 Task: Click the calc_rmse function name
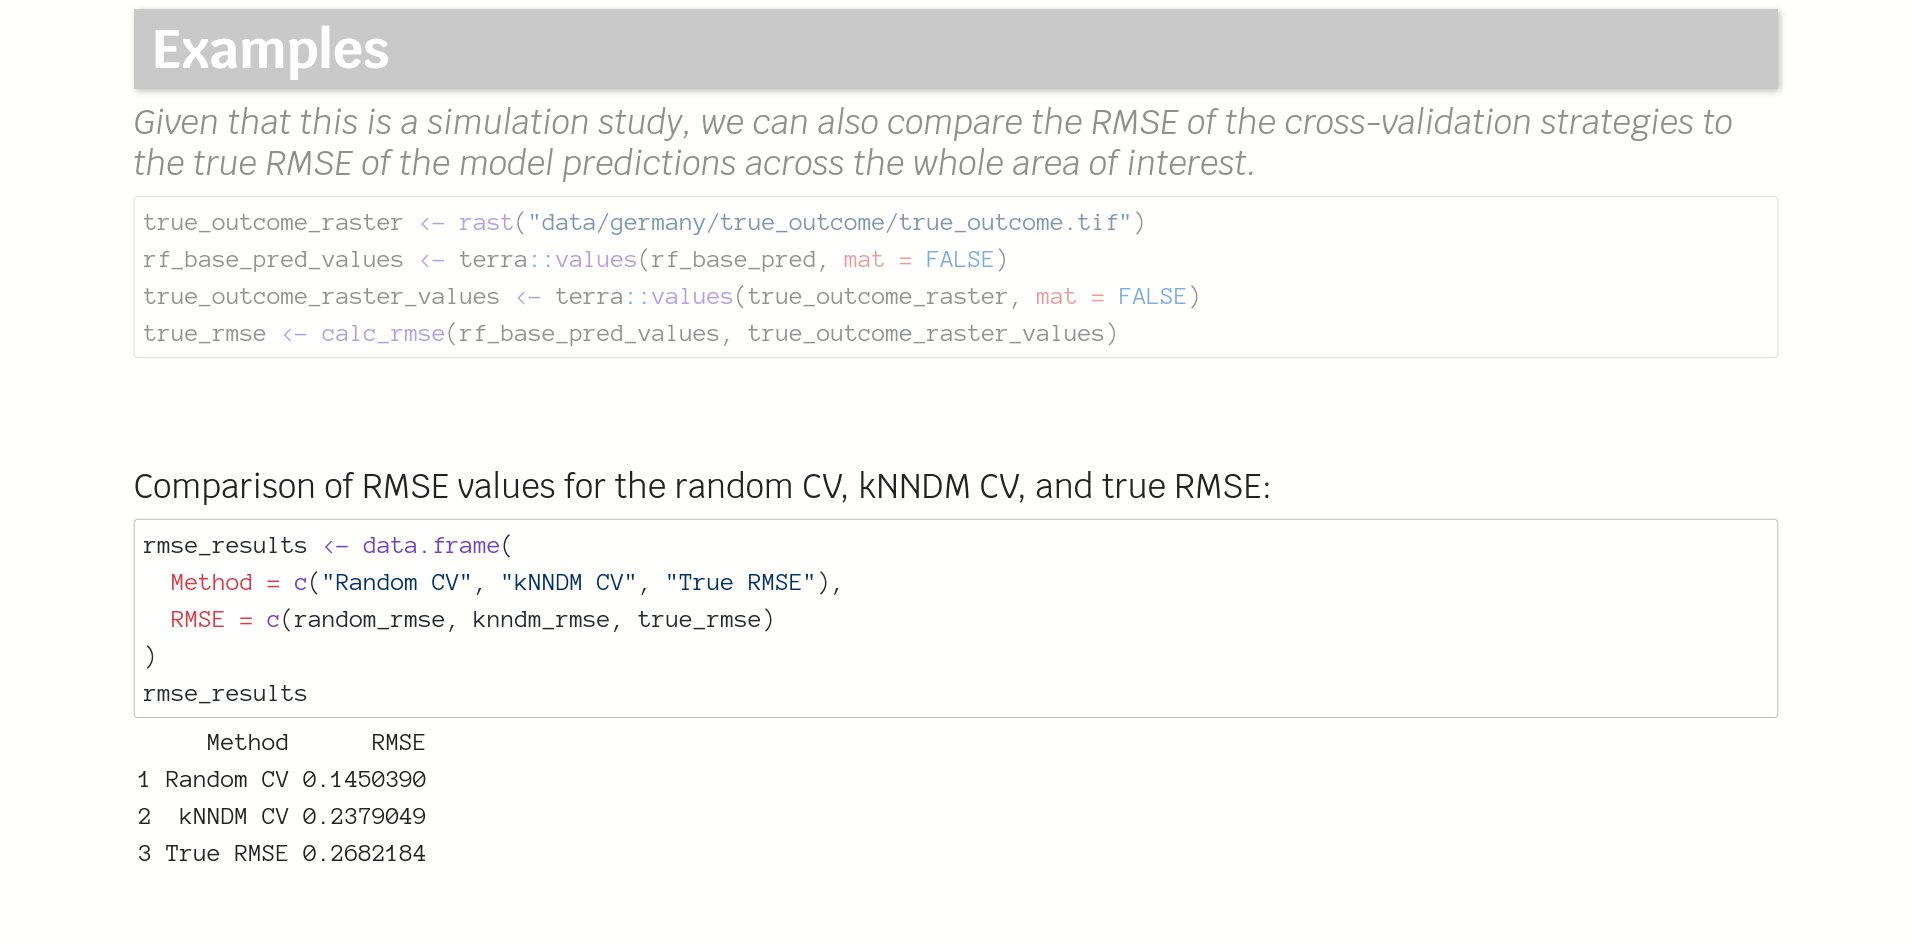tap(382, 333)
